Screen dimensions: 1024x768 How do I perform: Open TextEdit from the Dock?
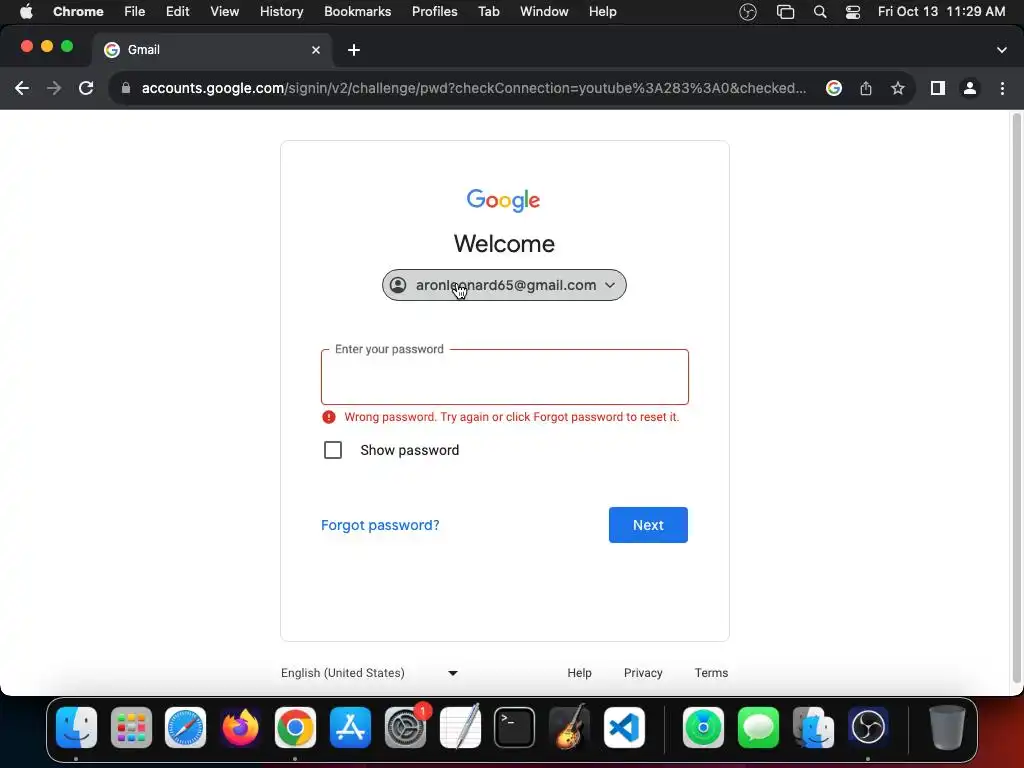[x=460, y=727]
